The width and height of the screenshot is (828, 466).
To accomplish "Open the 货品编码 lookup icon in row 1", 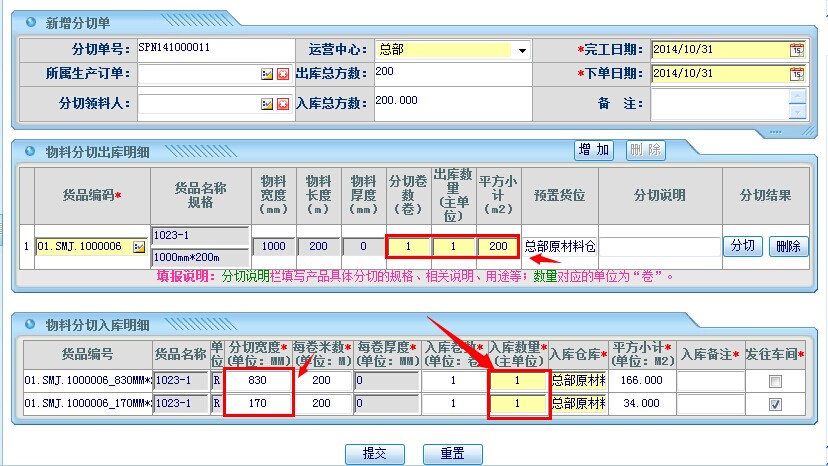I will (139, 246).
